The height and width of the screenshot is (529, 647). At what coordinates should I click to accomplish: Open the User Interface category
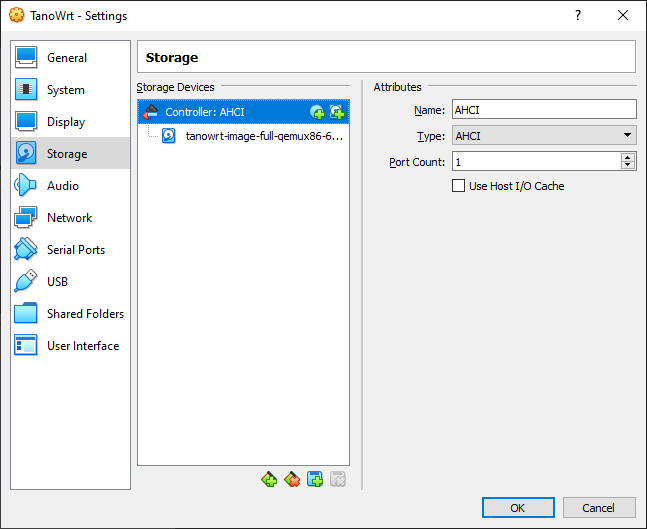[x=71, y=345]
